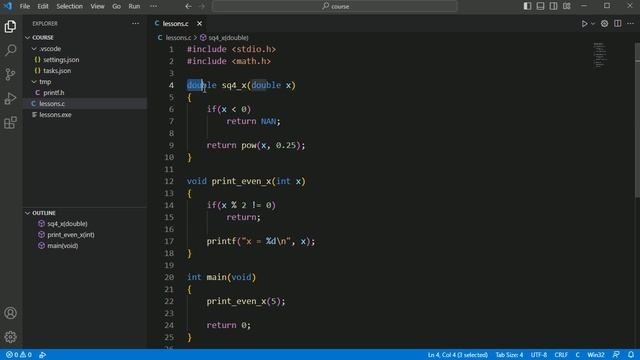Viewport: 640px width, 360px height.
Task: Open the Source Control view
Action: coord(10,74)
